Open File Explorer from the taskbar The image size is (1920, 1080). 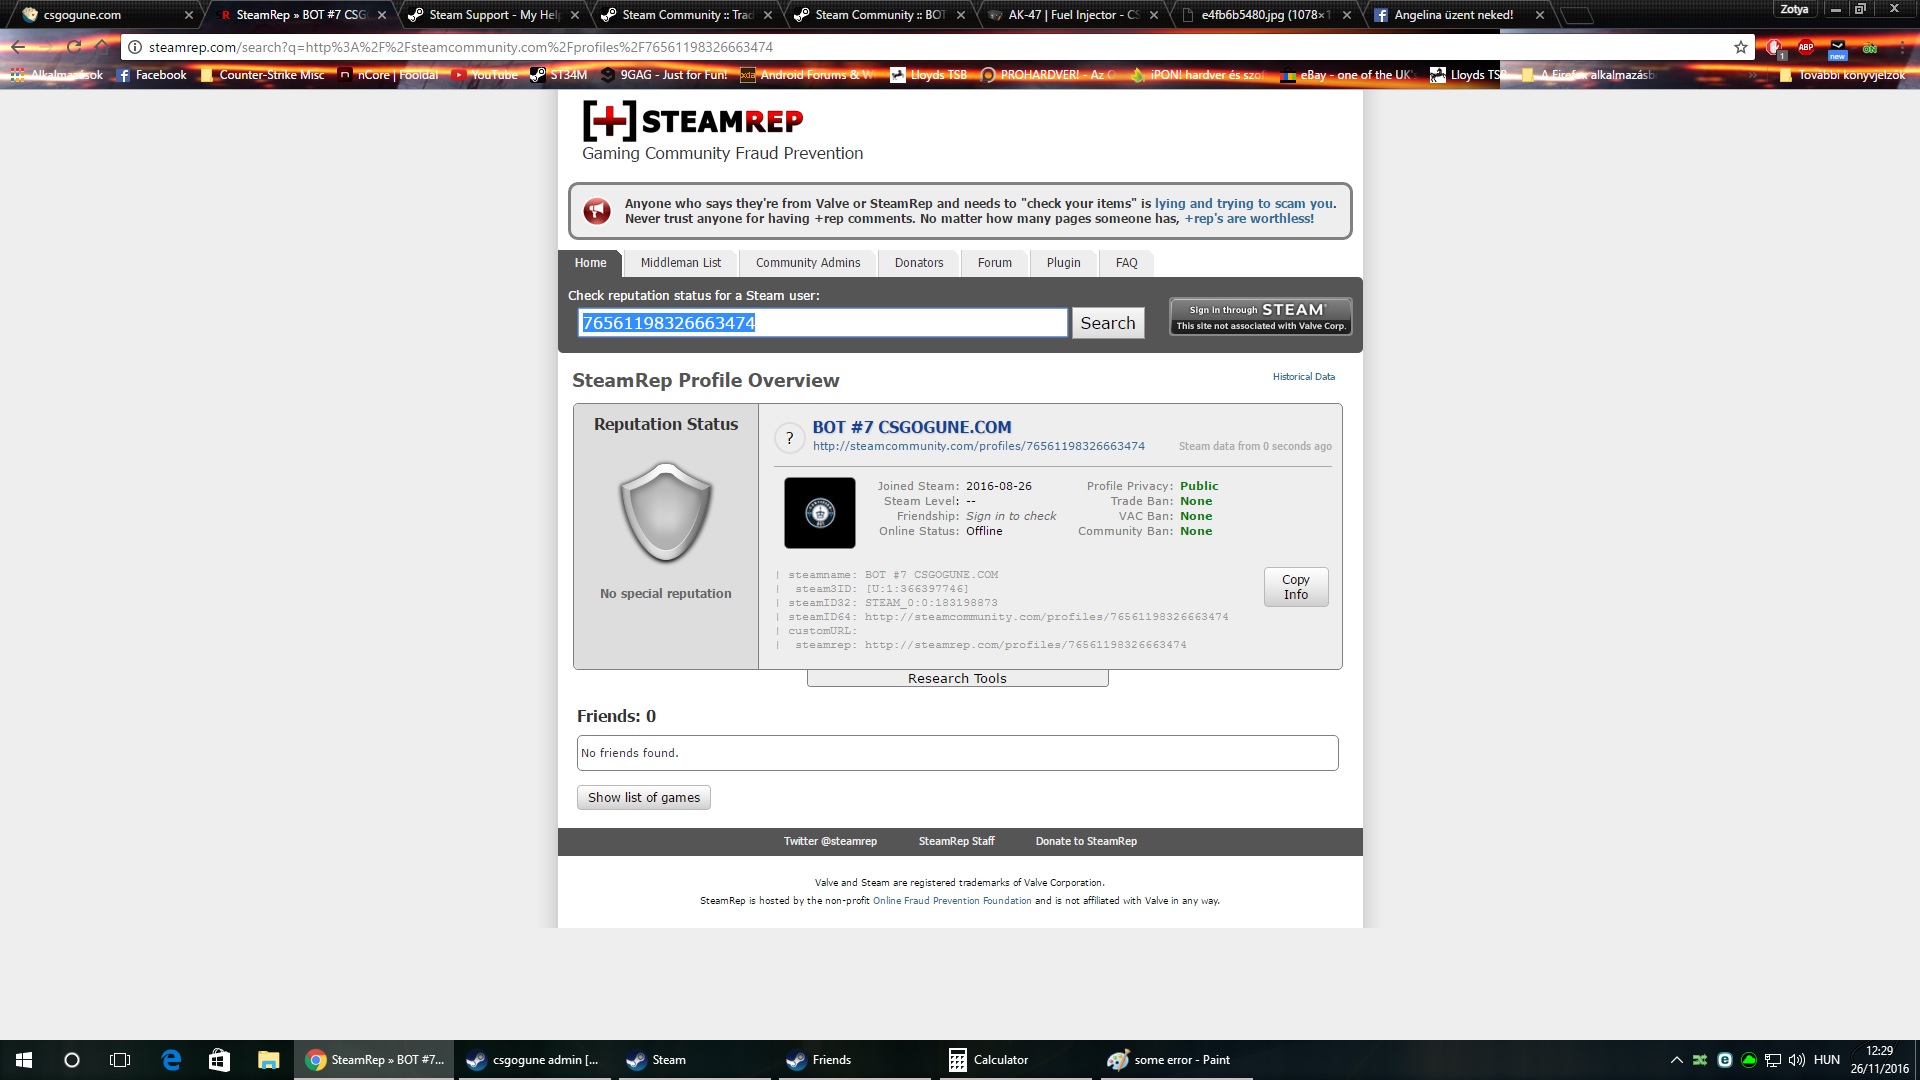pyautogui.click(x=268, y=1060)
